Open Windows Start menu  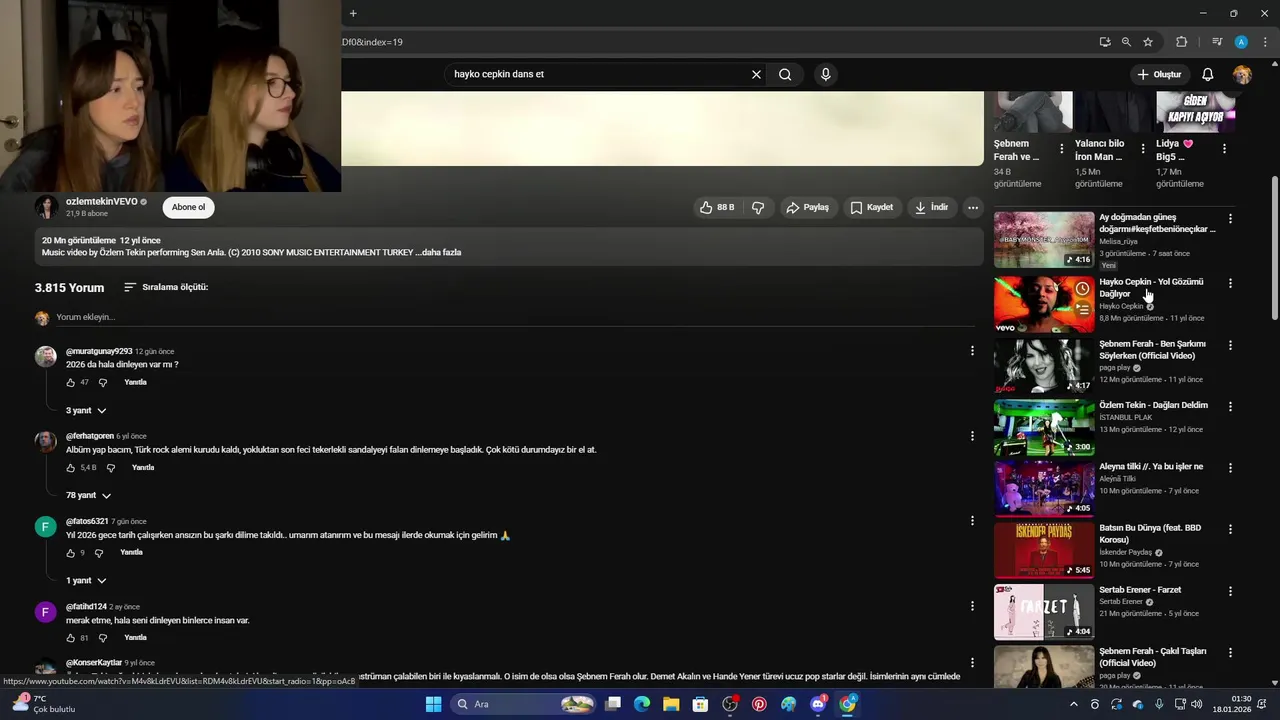[x=433, y=704]
